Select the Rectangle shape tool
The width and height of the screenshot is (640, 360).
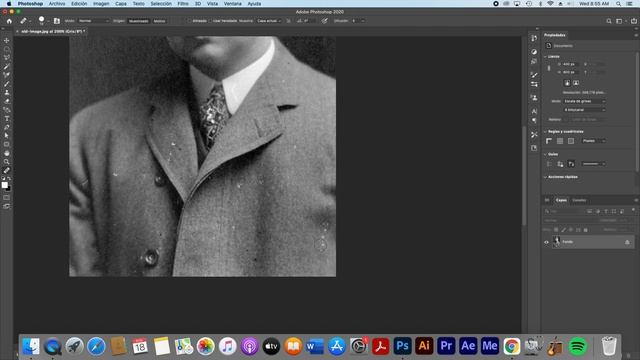tap(7, 144)
